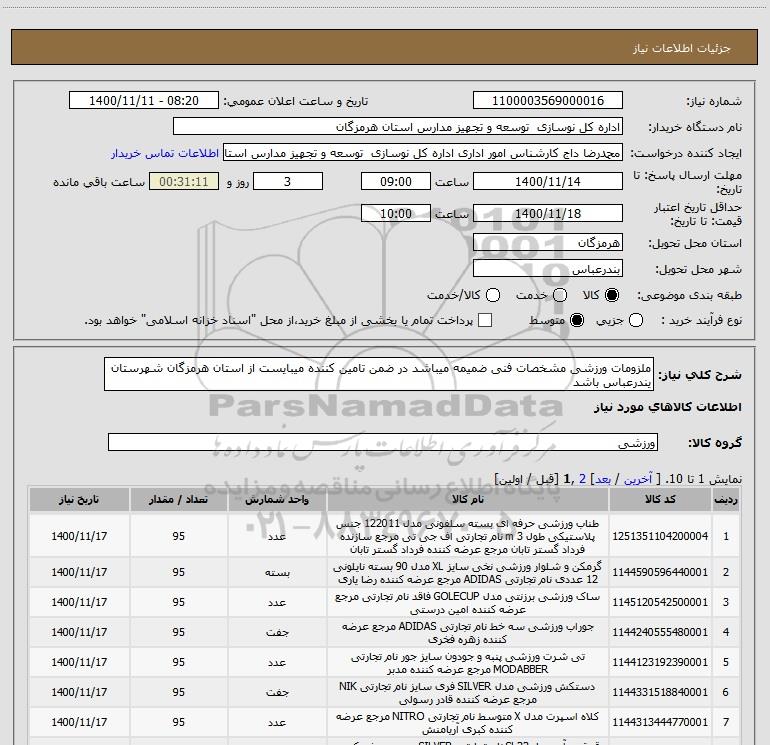The image size is (770, 745).
Task: Click the 09:00 deadline time field
Action: pos(396,181)
